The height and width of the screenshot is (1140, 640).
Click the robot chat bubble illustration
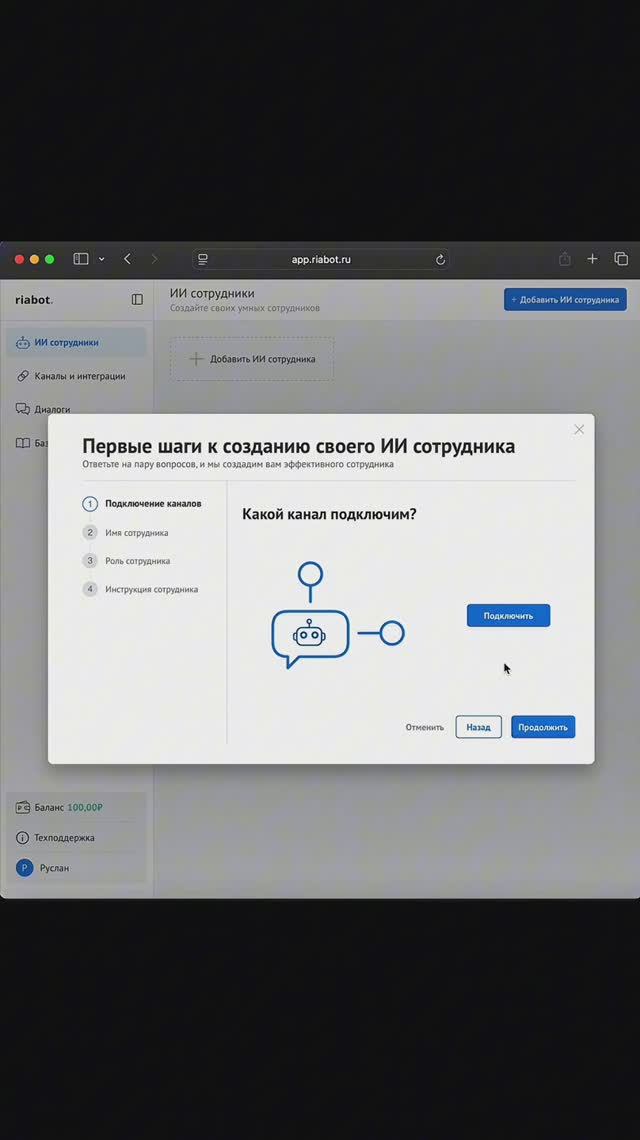click(x=311, y=638)
